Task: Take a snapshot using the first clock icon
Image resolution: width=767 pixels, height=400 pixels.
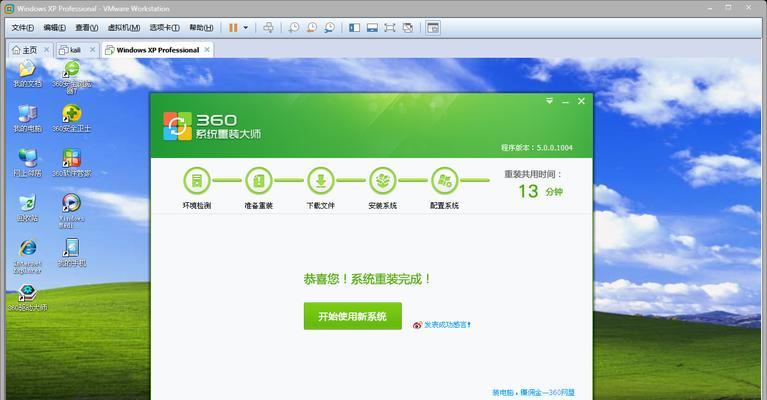Action: coord(293,28)
